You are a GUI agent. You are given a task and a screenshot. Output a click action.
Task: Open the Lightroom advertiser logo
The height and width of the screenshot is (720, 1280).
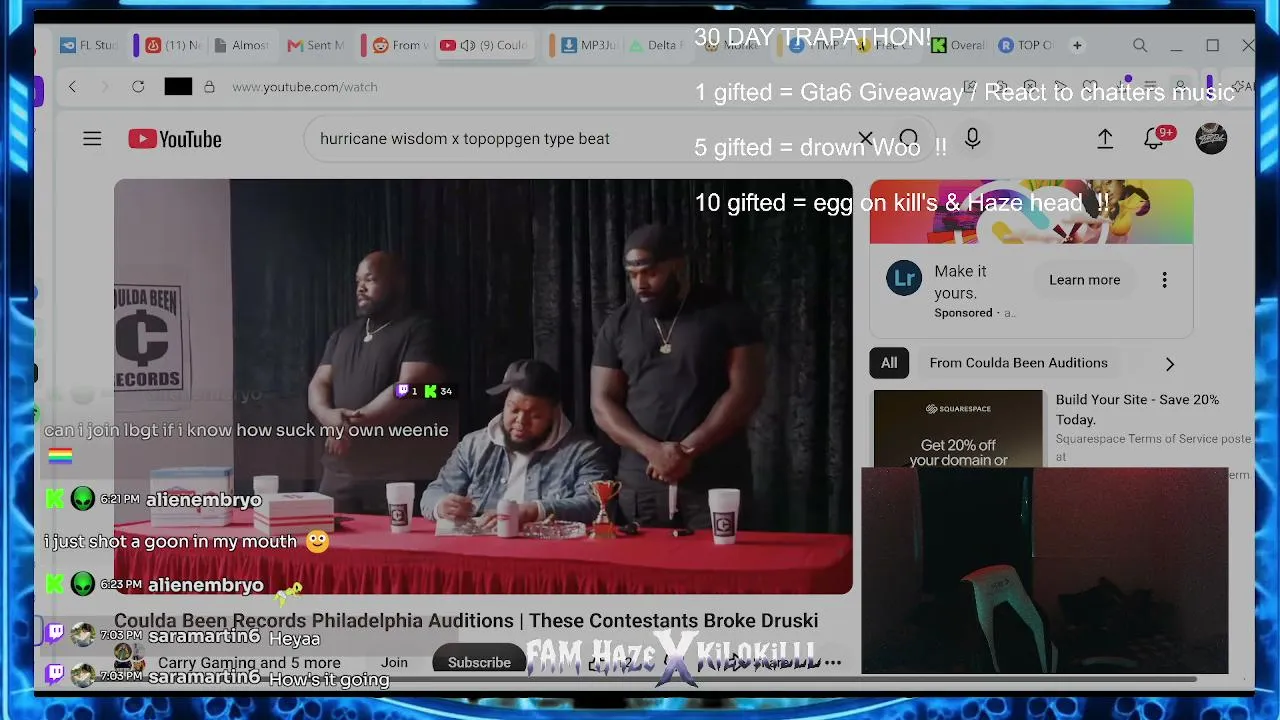(x=904, y=279)
